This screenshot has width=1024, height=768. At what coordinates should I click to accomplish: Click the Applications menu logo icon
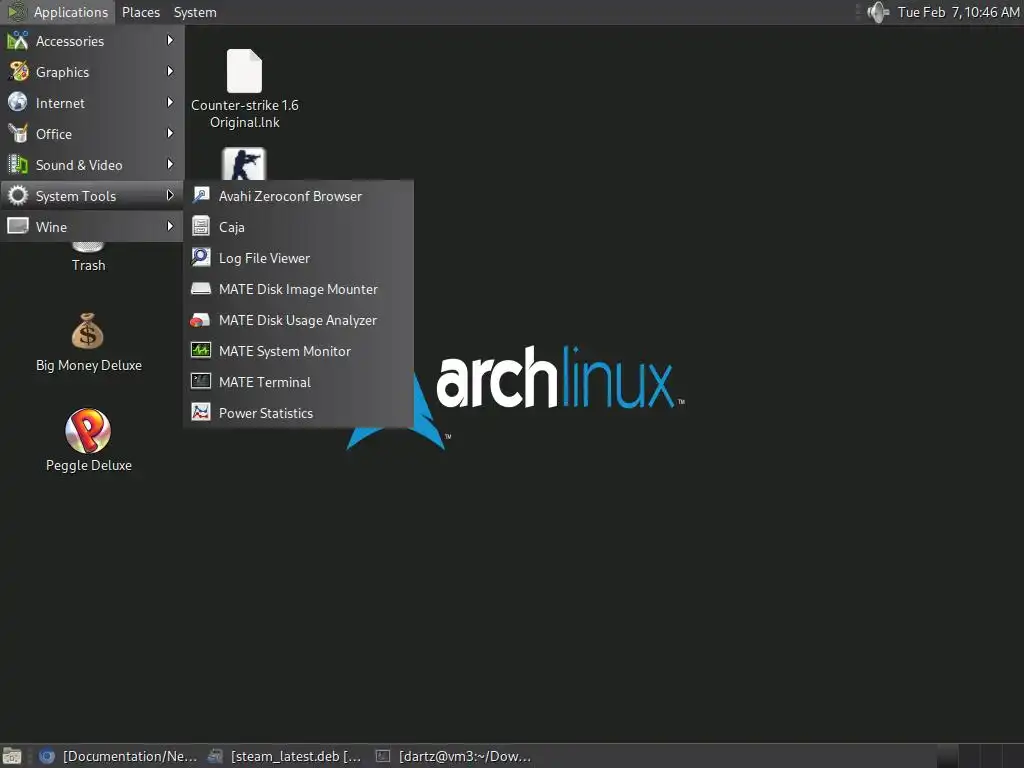point(16,12)
